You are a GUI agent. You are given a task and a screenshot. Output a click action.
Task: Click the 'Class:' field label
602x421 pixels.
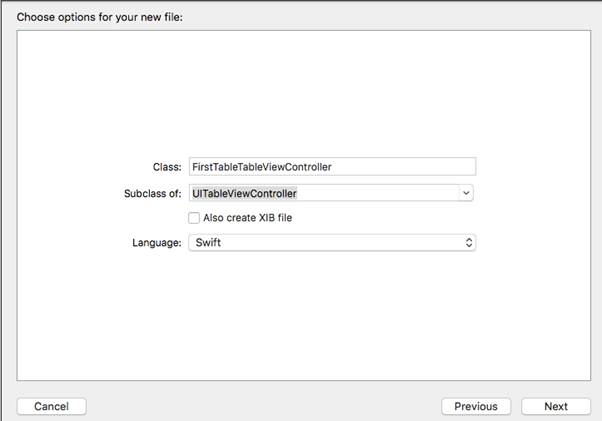[165, 168]
